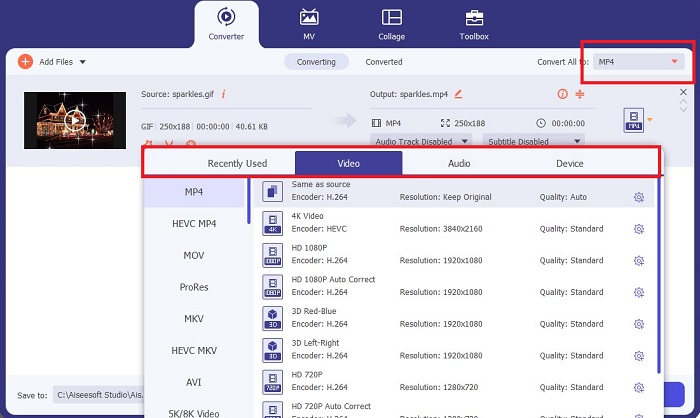Image resolution: width=700 pixels, height=418 pixels.
Task: Click the source info icon next to sparkles.gif
Action: [223, 94]
